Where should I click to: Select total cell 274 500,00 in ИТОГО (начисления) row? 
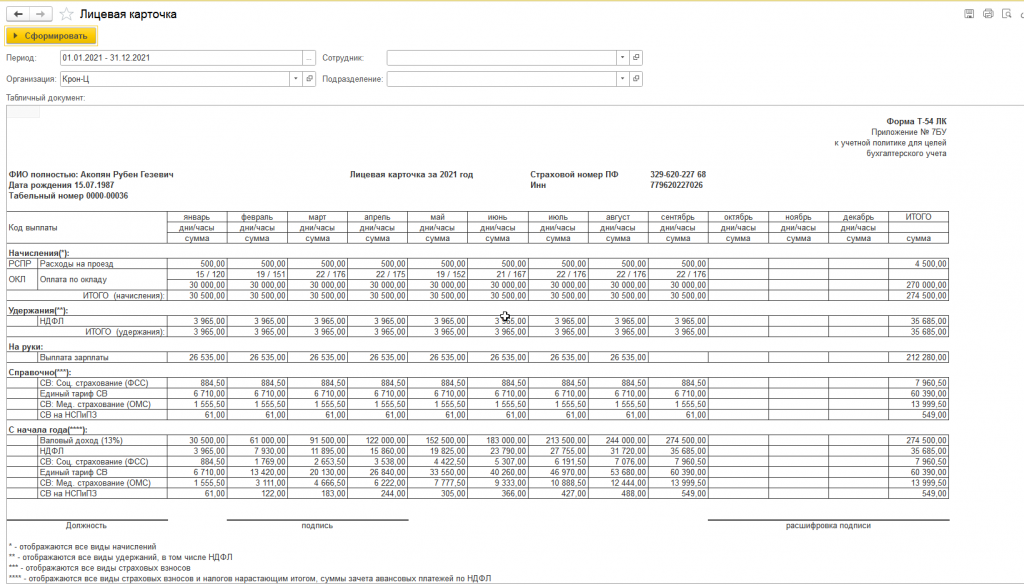pyautogui.click(x=918, y=296)
